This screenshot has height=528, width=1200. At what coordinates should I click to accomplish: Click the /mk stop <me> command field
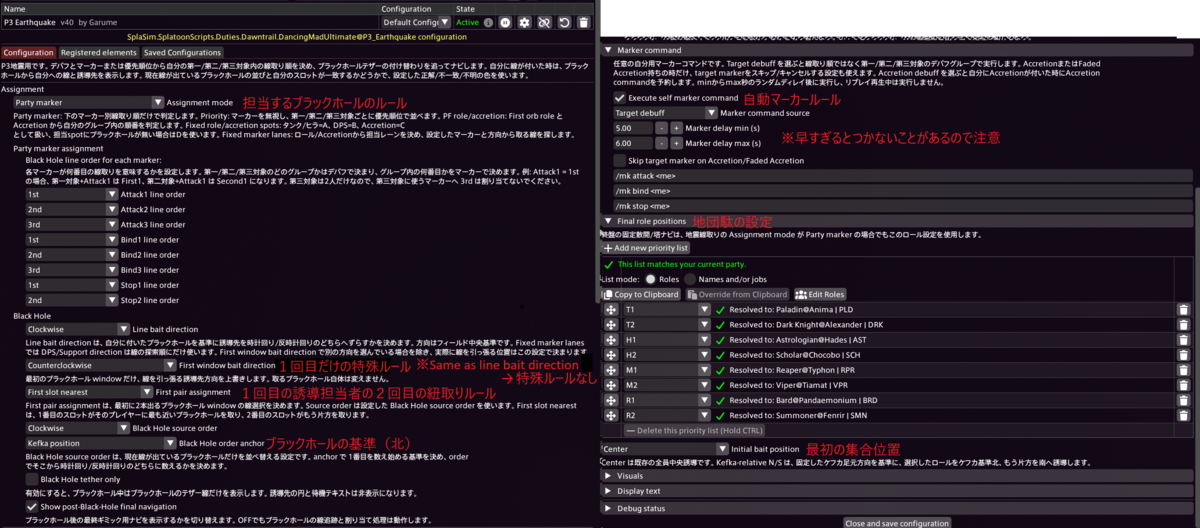(x=902, y=206)
